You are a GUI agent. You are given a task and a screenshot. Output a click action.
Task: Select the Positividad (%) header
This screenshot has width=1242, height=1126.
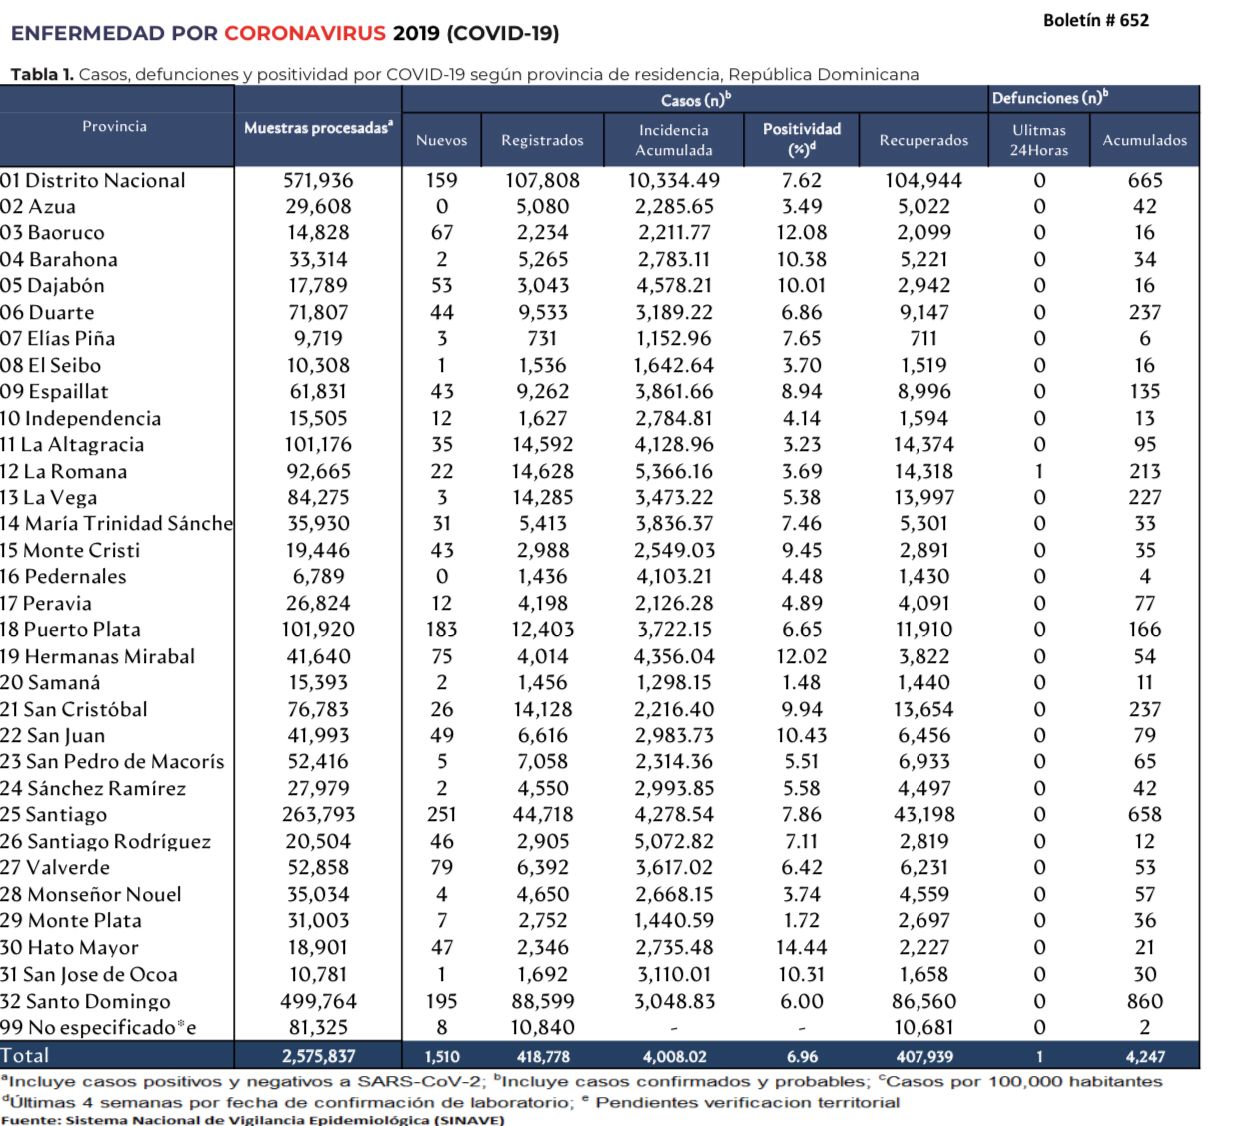pos(802,139)
